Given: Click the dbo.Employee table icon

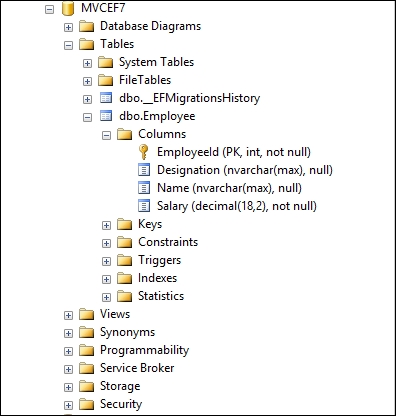Looking at the screenshot, I should coord(106,116).
